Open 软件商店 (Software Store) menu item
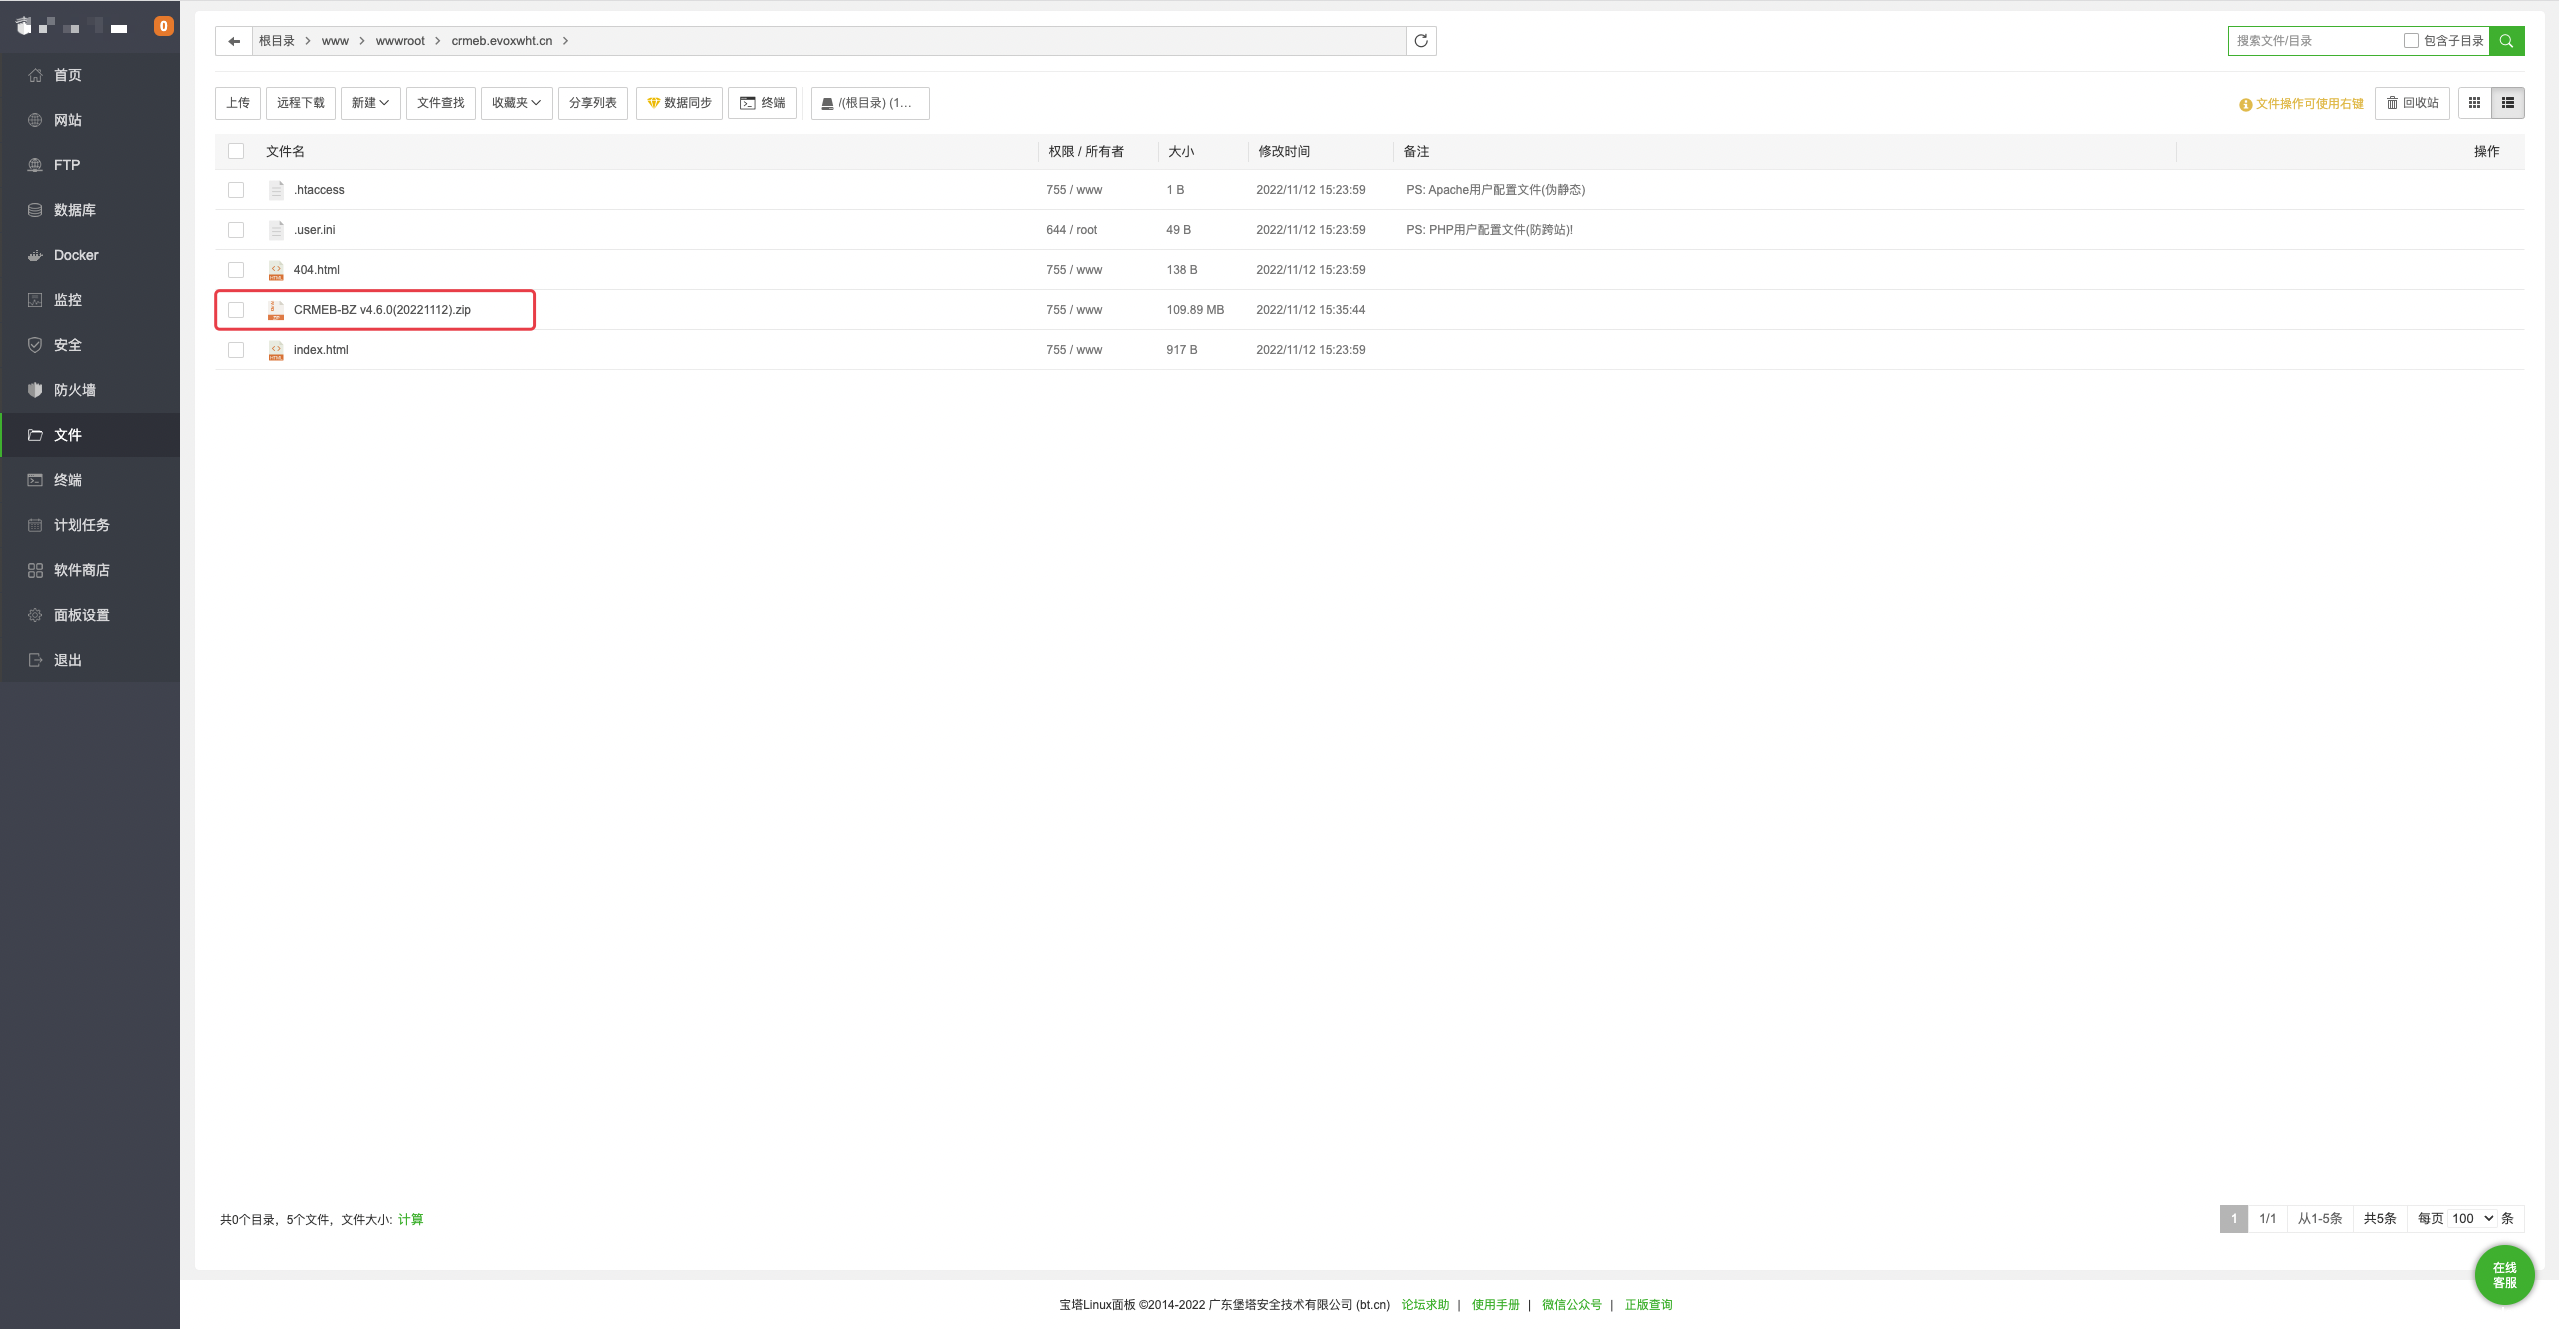This screenshot has height=1329, width=2559. click(x=81, y=570)
